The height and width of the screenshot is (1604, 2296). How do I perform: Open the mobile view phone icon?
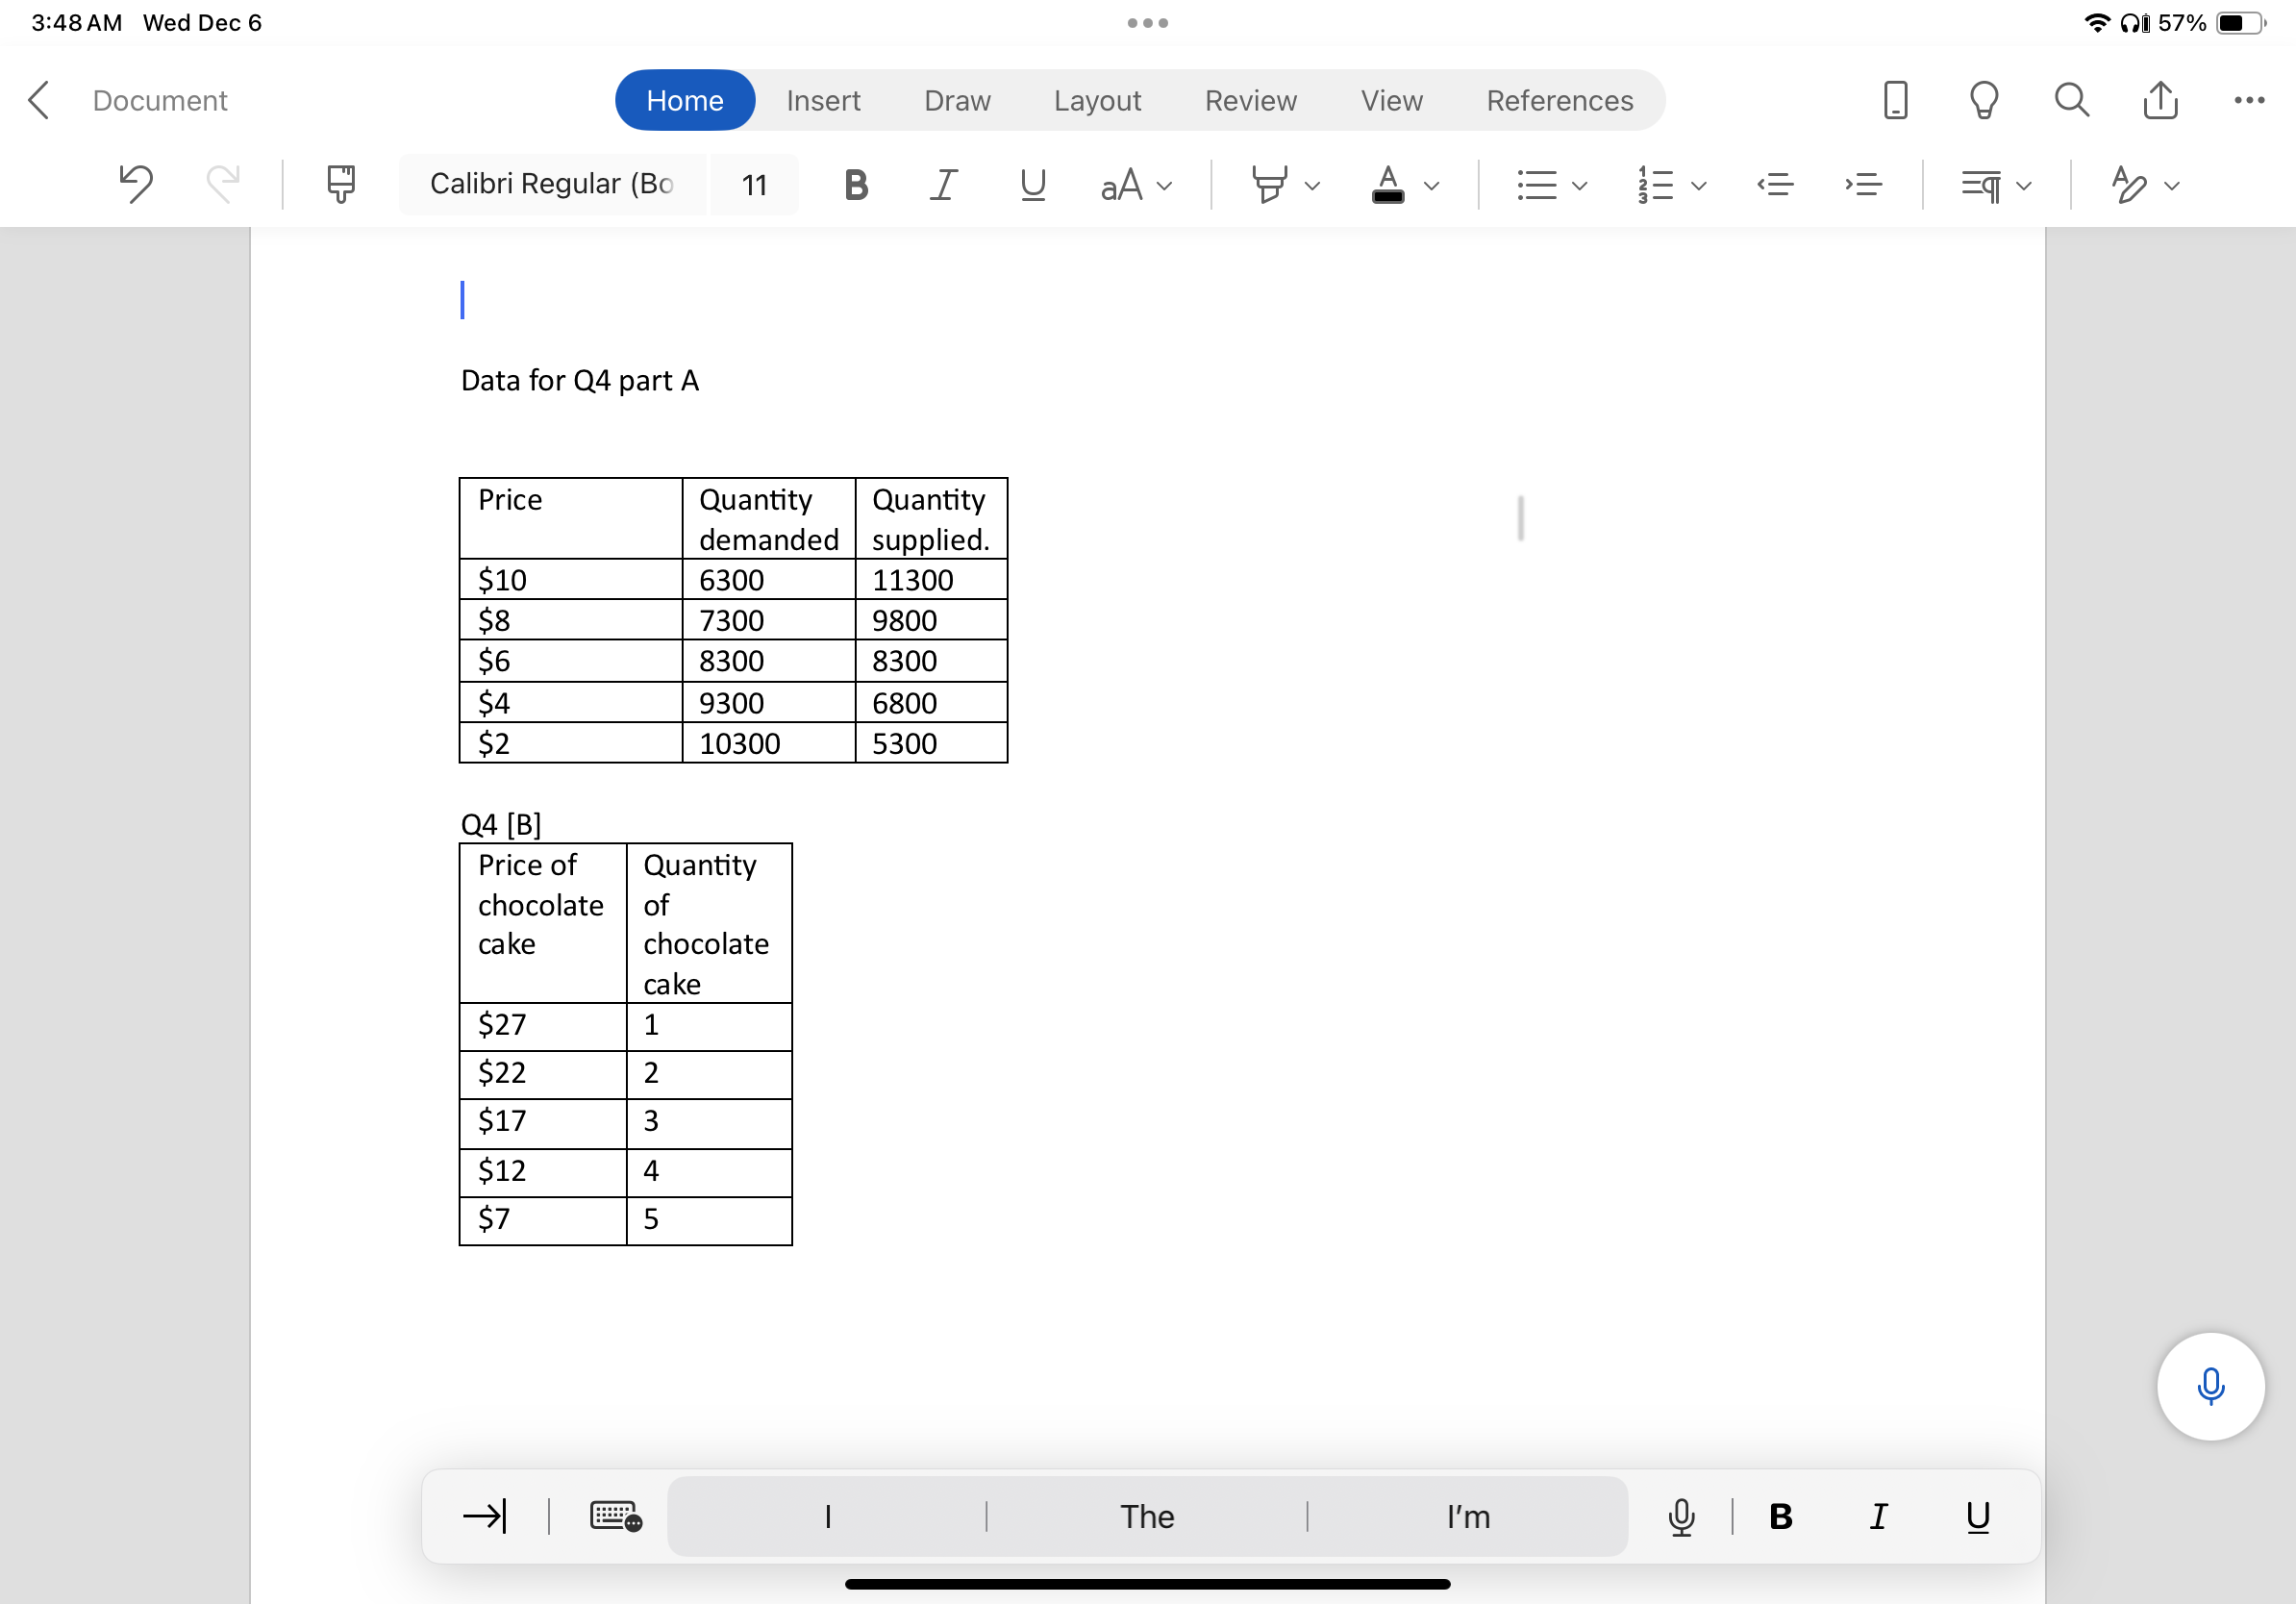[1894, 100]
